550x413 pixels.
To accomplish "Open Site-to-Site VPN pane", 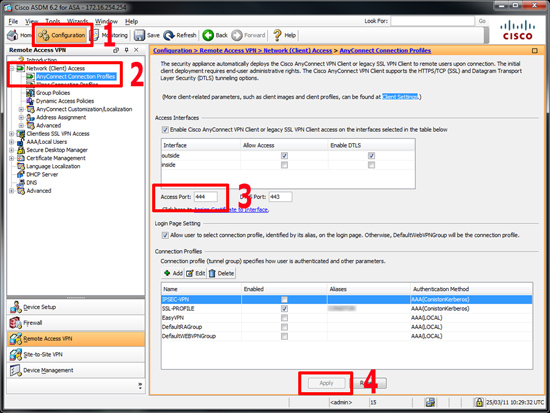I will (x=76, y=354).
